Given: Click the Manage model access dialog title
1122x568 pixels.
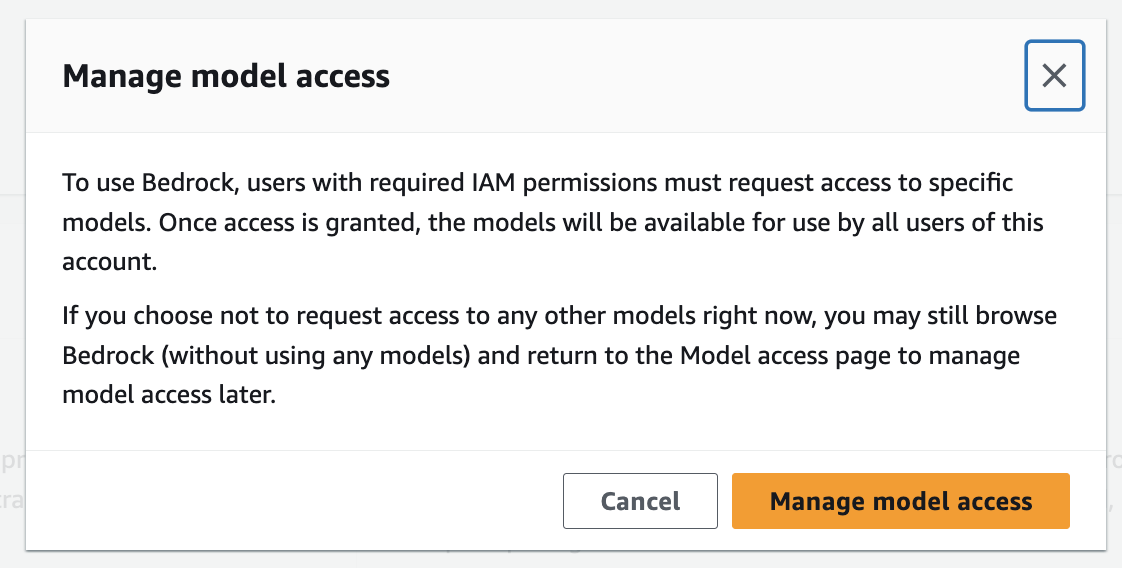Looking at the screenshot, I should 226,76.
